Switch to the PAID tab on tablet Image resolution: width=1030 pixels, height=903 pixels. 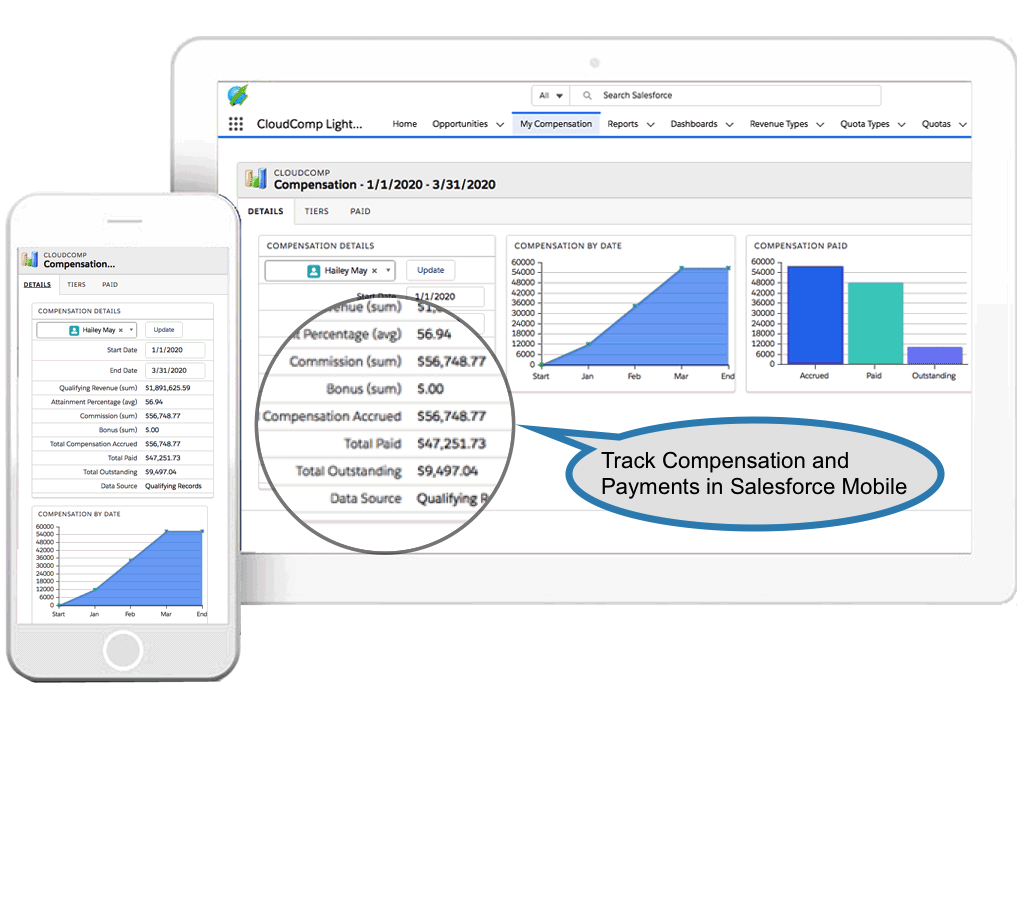tap(360, 211)
